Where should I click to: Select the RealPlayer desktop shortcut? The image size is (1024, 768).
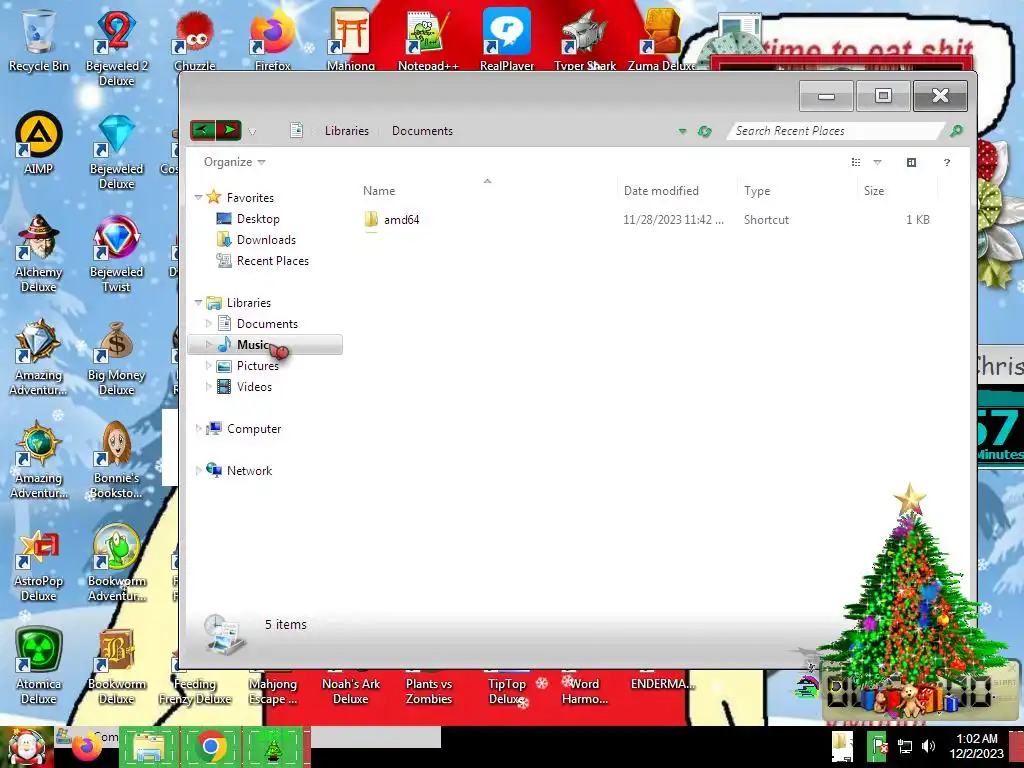pyautogui.click(x=507, y=39)
